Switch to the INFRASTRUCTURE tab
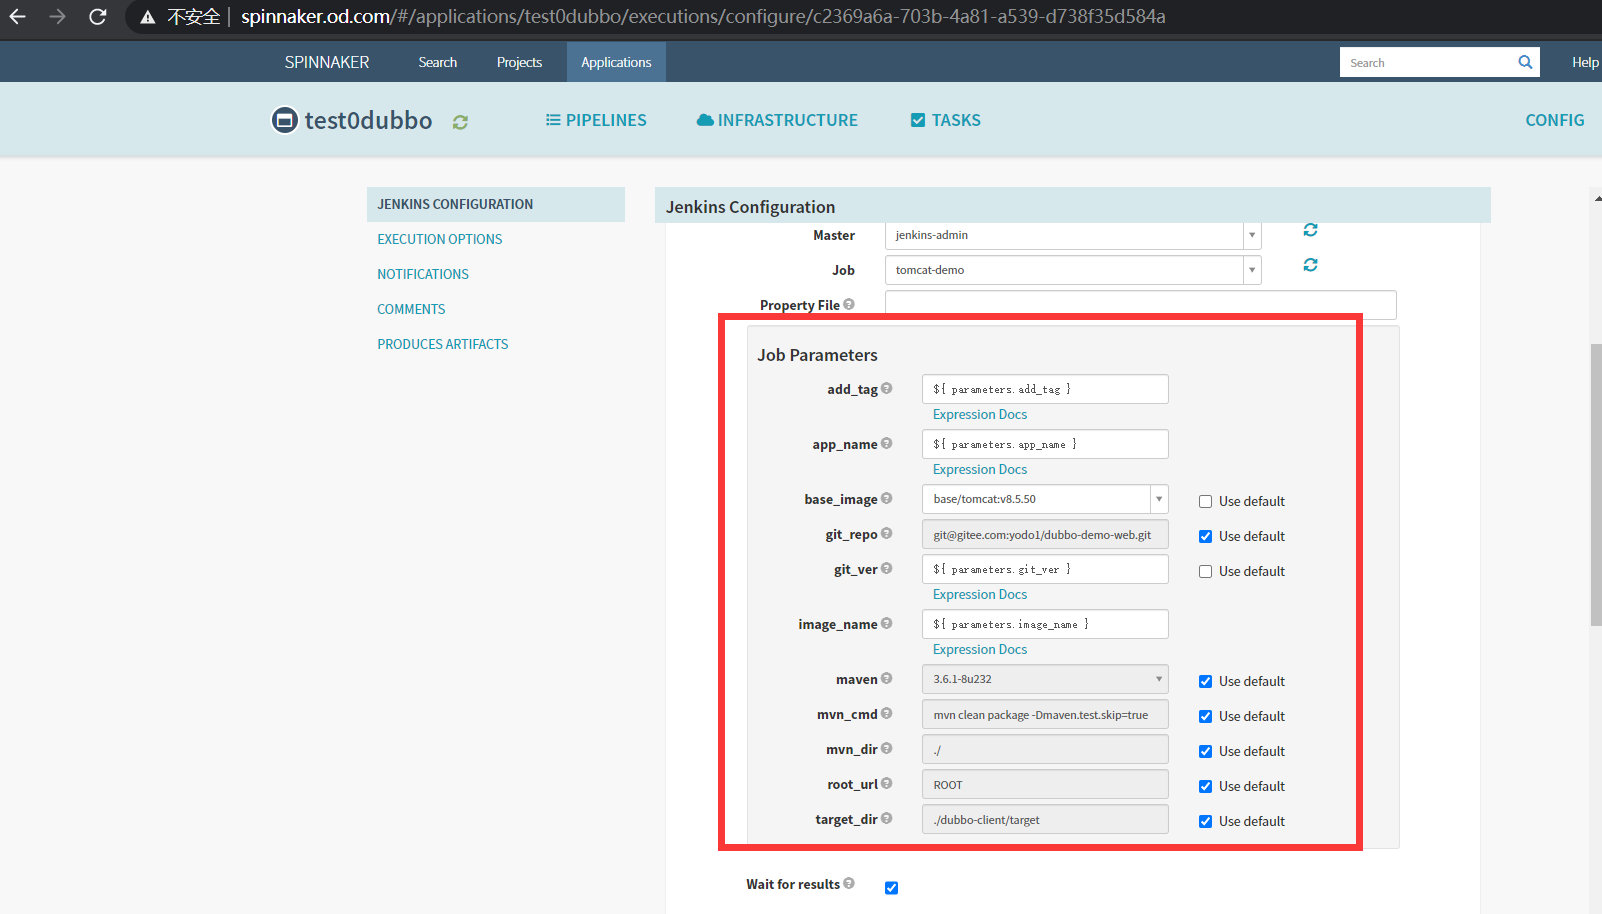This screenshot has height=914, width=1602. (x=777, y=120)
